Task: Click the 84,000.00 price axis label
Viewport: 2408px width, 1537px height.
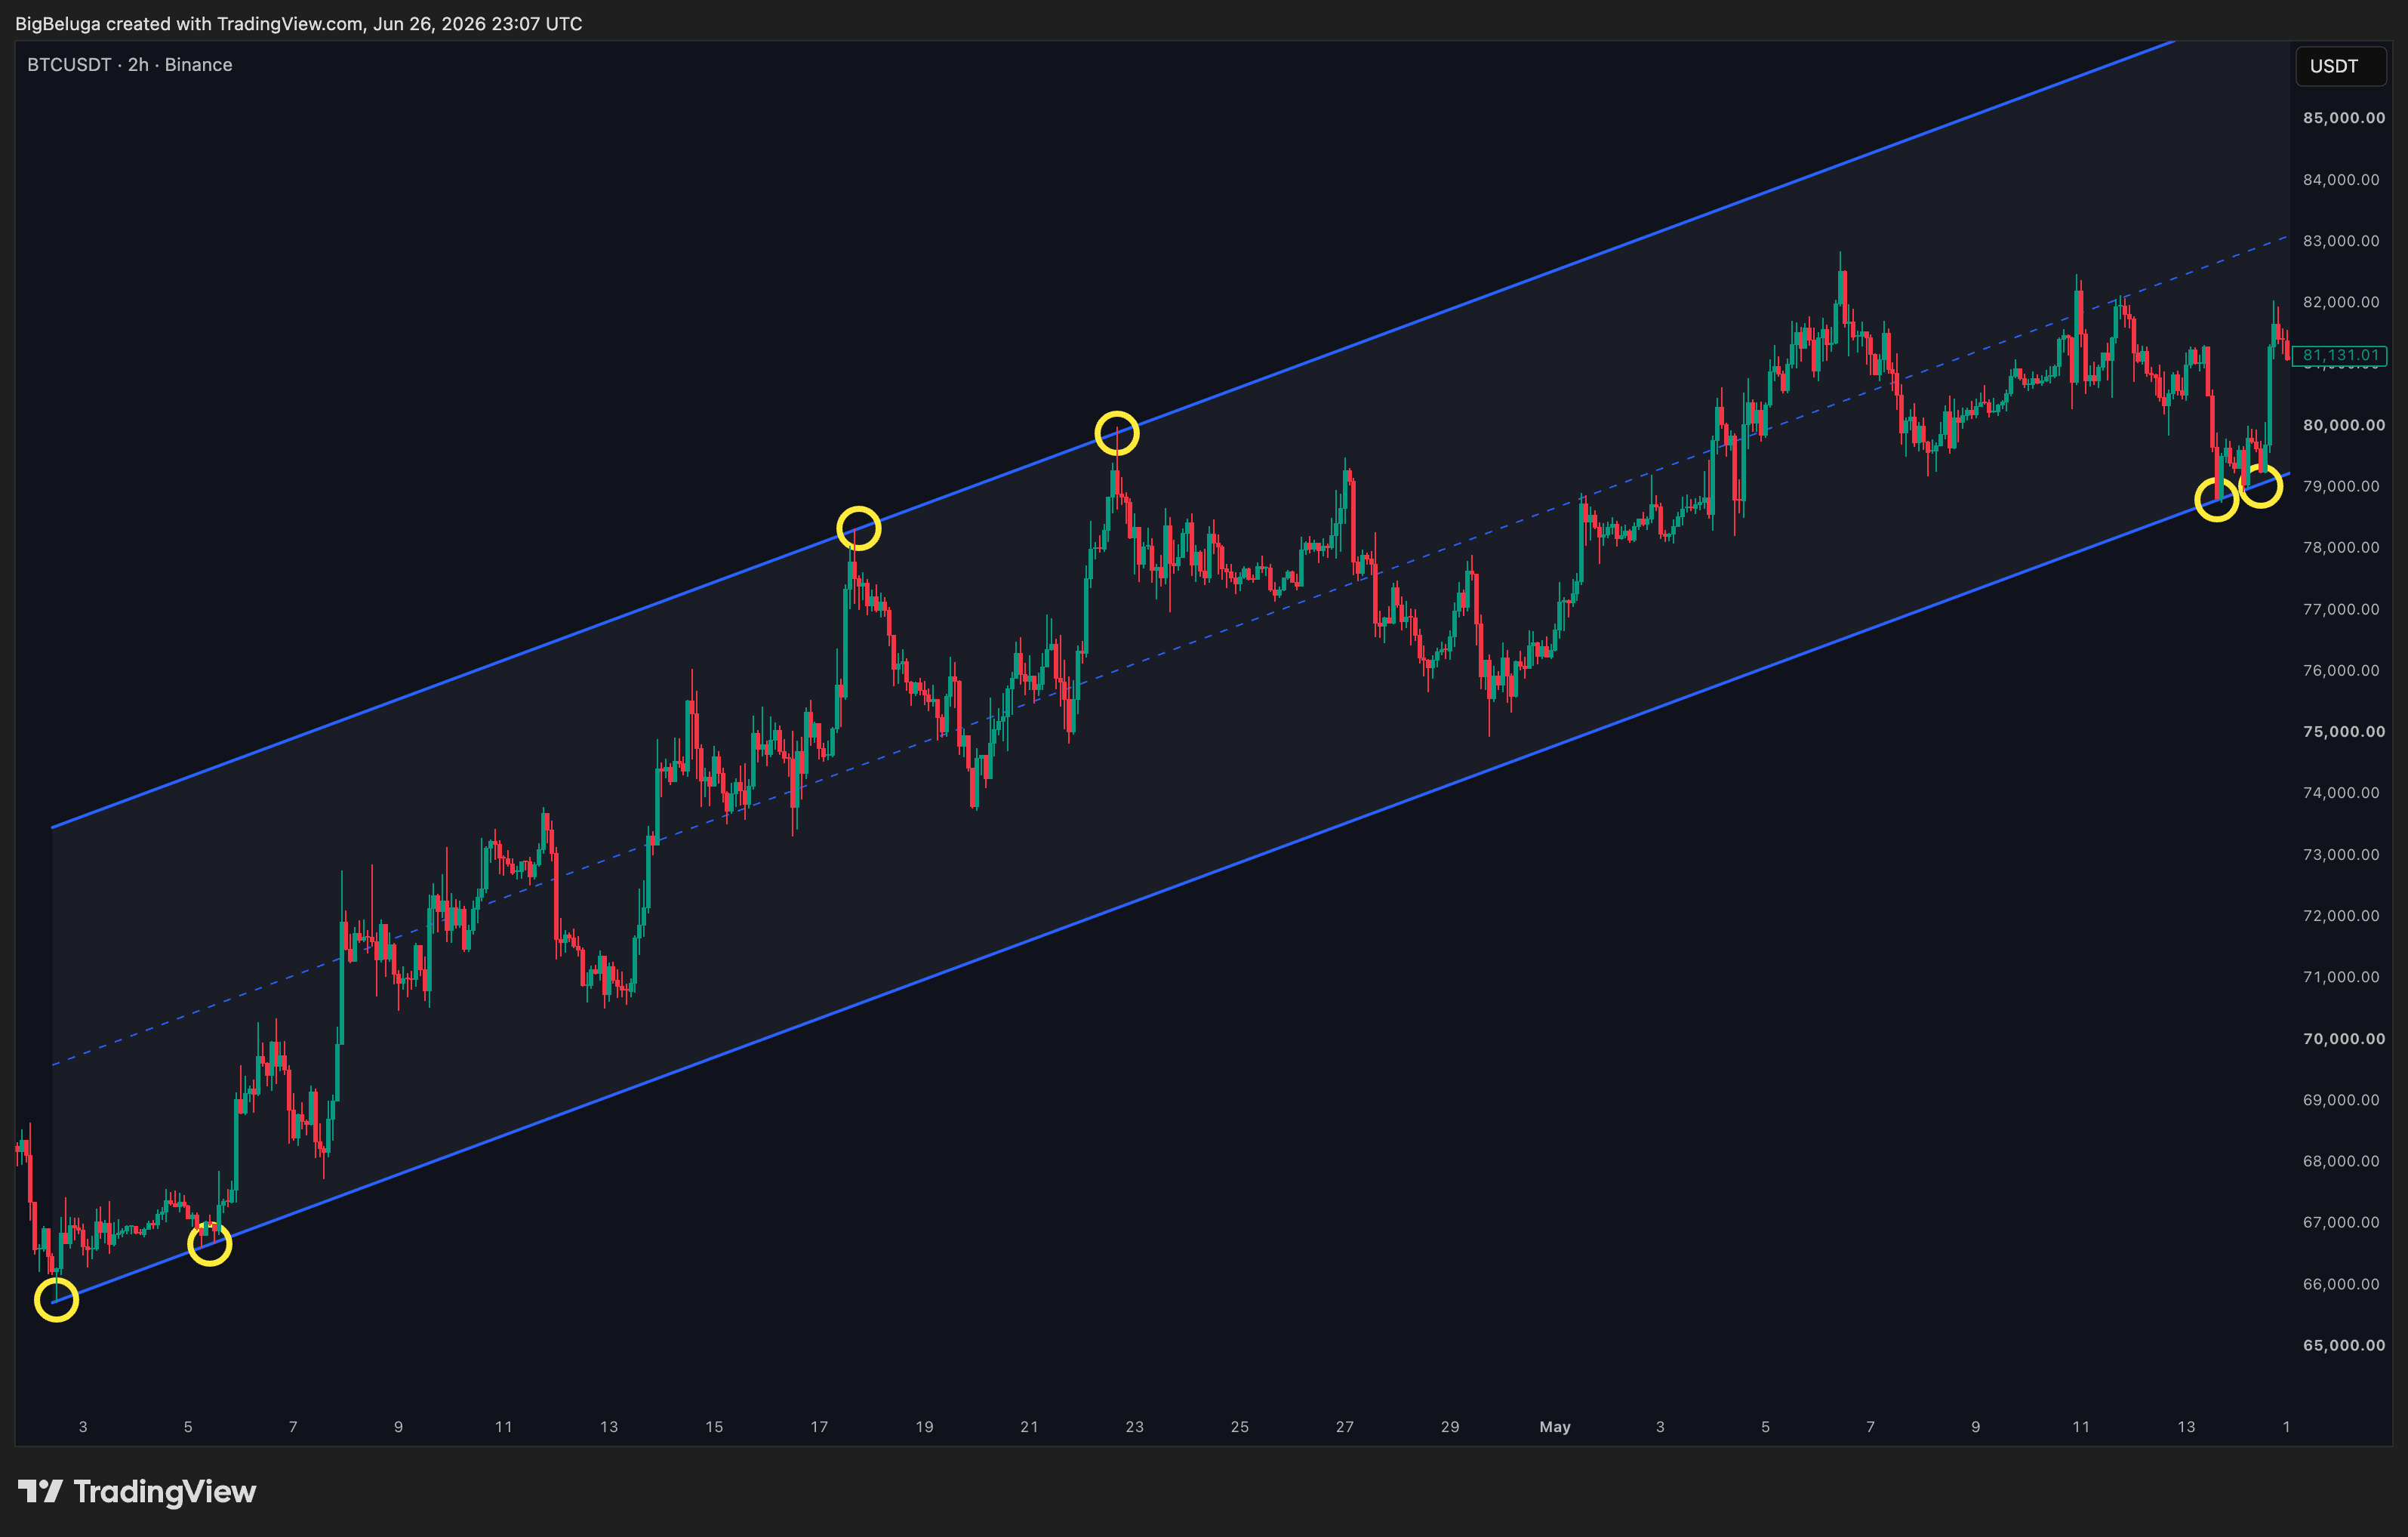Action: [x=2341, y=180]
